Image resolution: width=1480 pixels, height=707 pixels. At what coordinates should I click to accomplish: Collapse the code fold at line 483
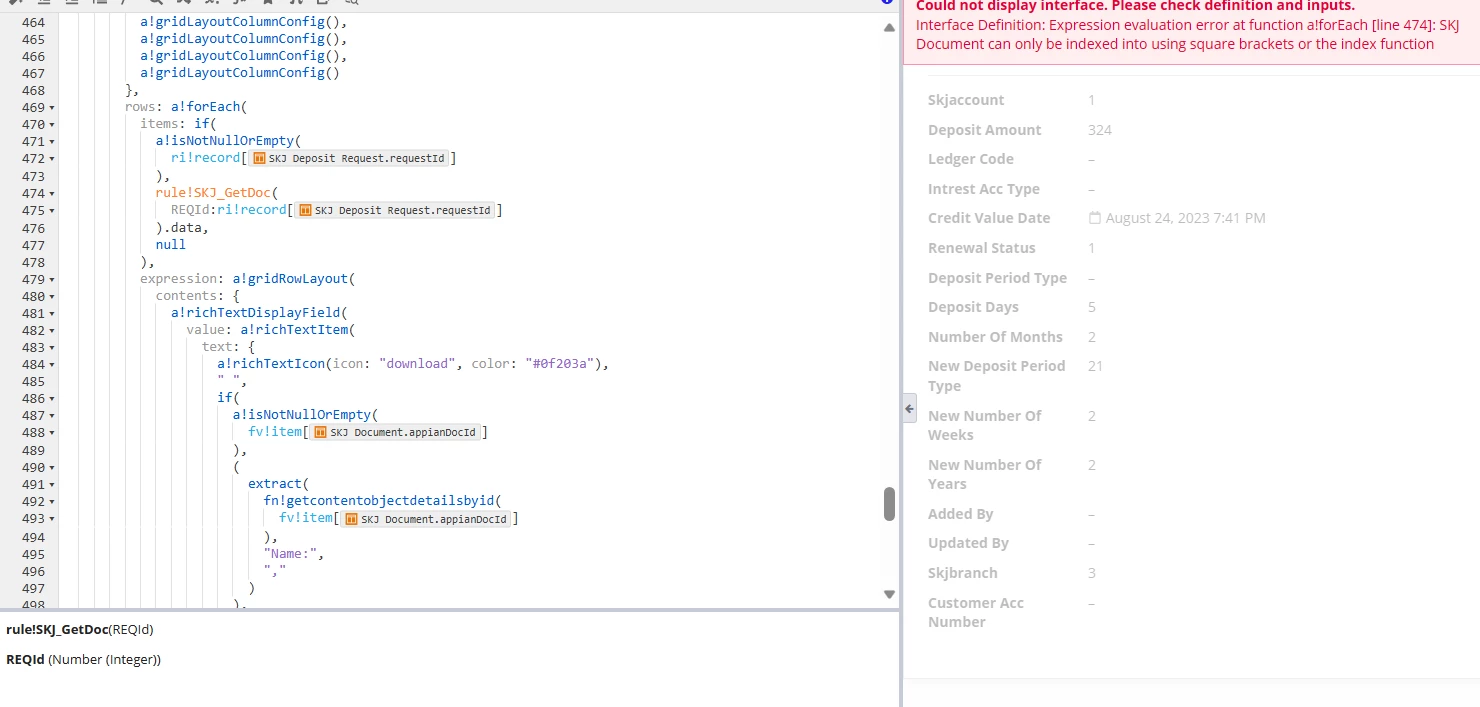(51, 347)
